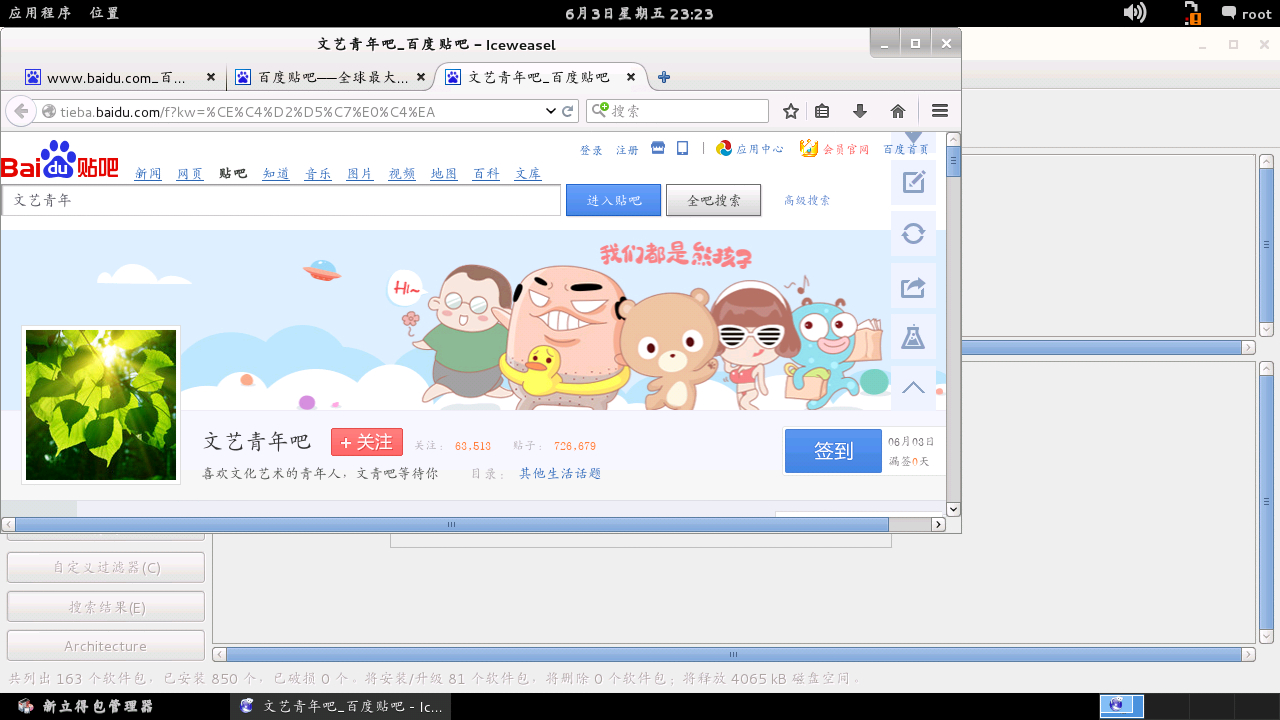Click the 文艺青年吧 Iceweasel taskbar item

click(x=341, y=706)
